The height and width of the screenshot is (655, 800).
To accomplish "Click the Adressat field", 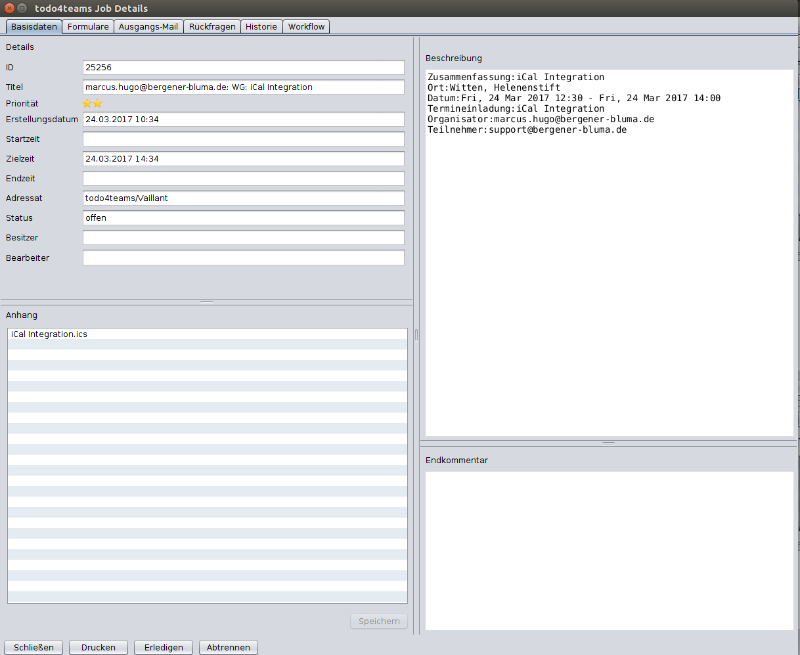I will click(244, 198).
